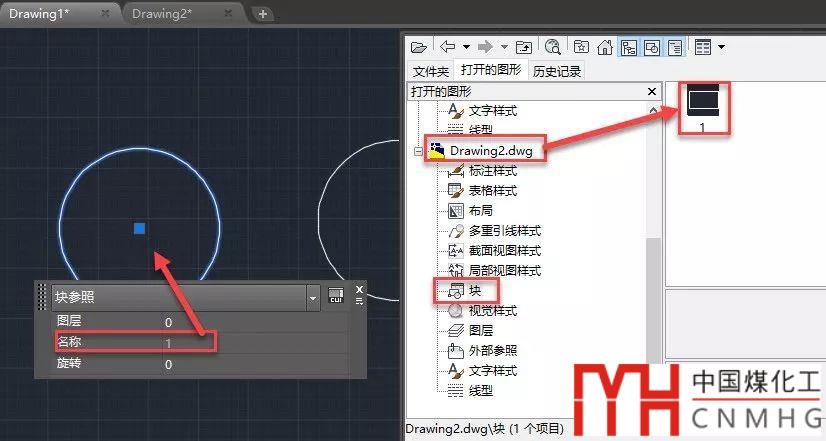Click the Home icon in DesignCenter
The image size is (826, 441).
(x=605, y=47)
